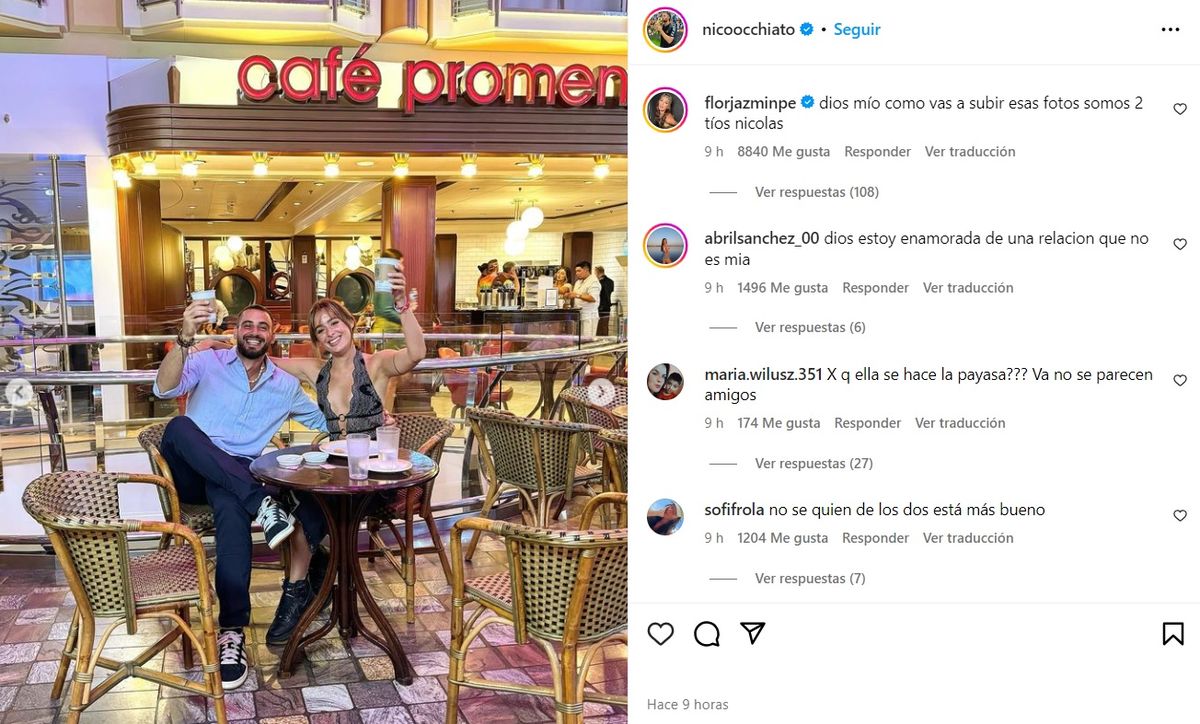The width and height of the screenshot is (1200, 724).
Task: Like the post with the heart icon
Action: pos(660,634)
